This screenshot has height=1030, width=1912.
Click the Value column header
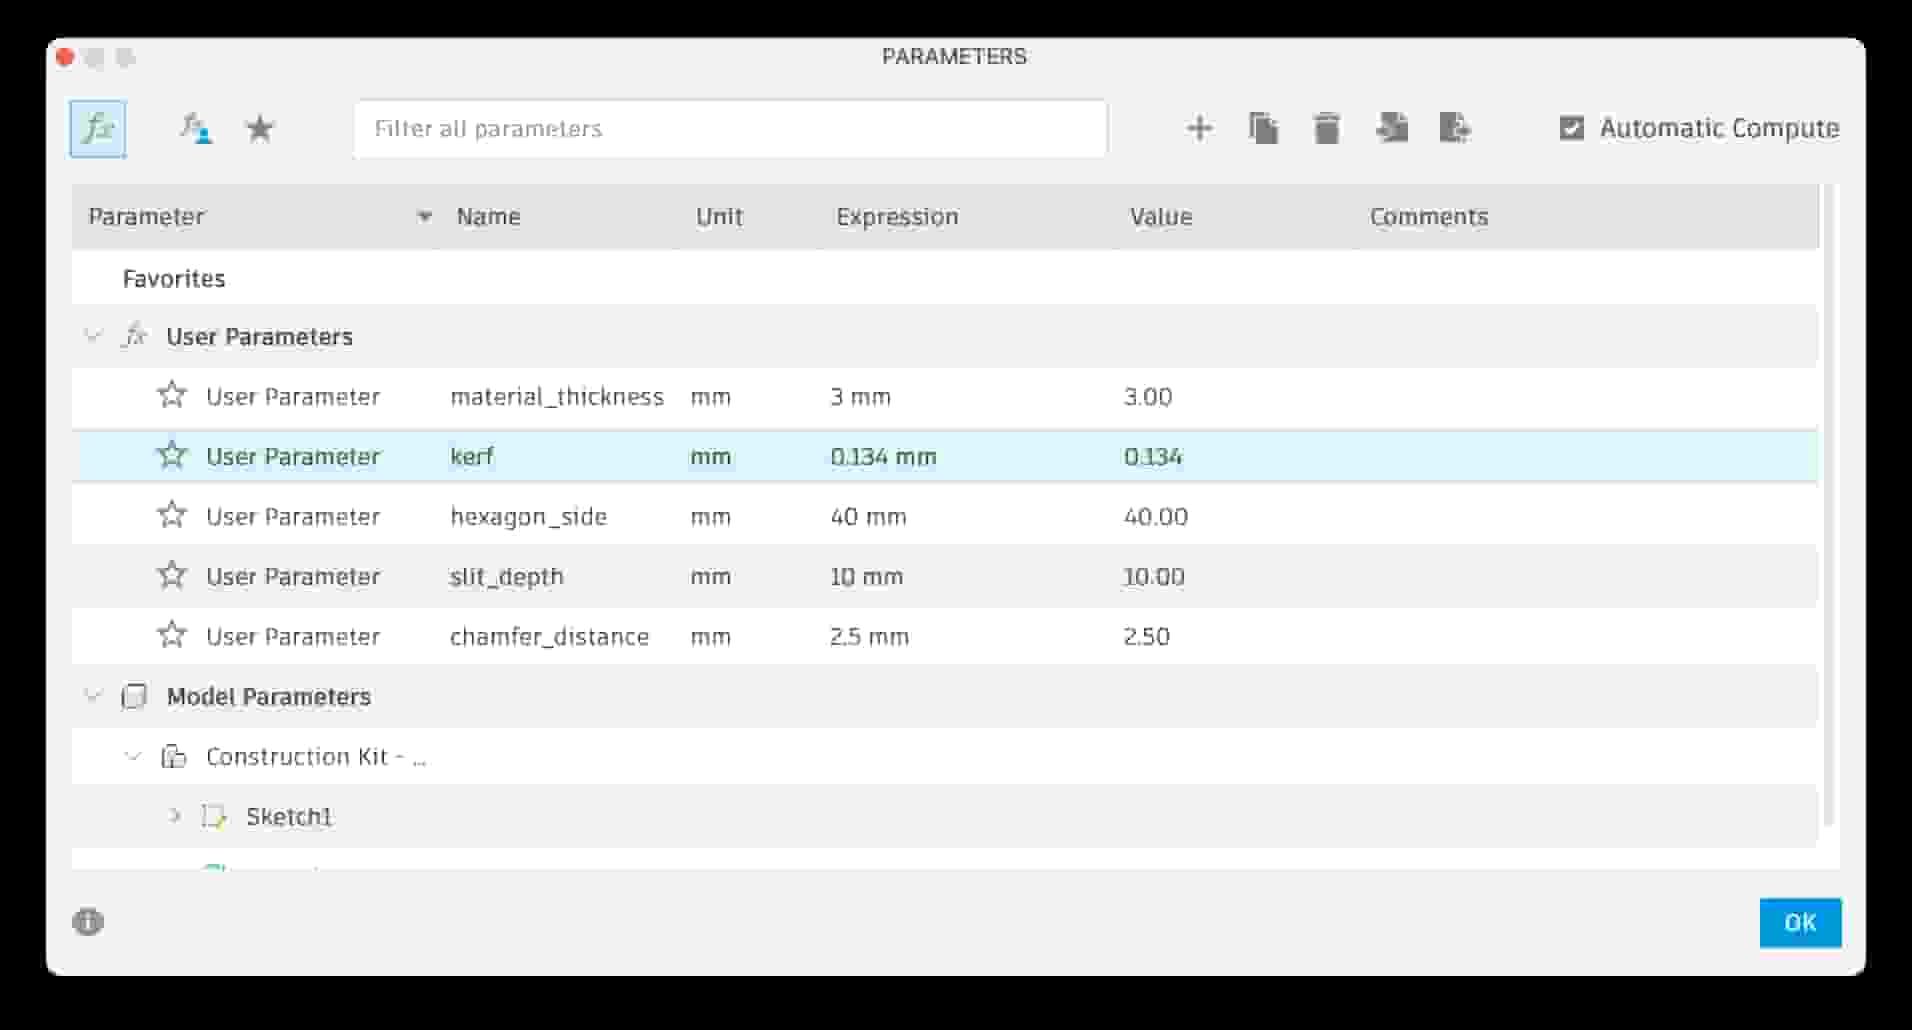[x=1161, y=217]
